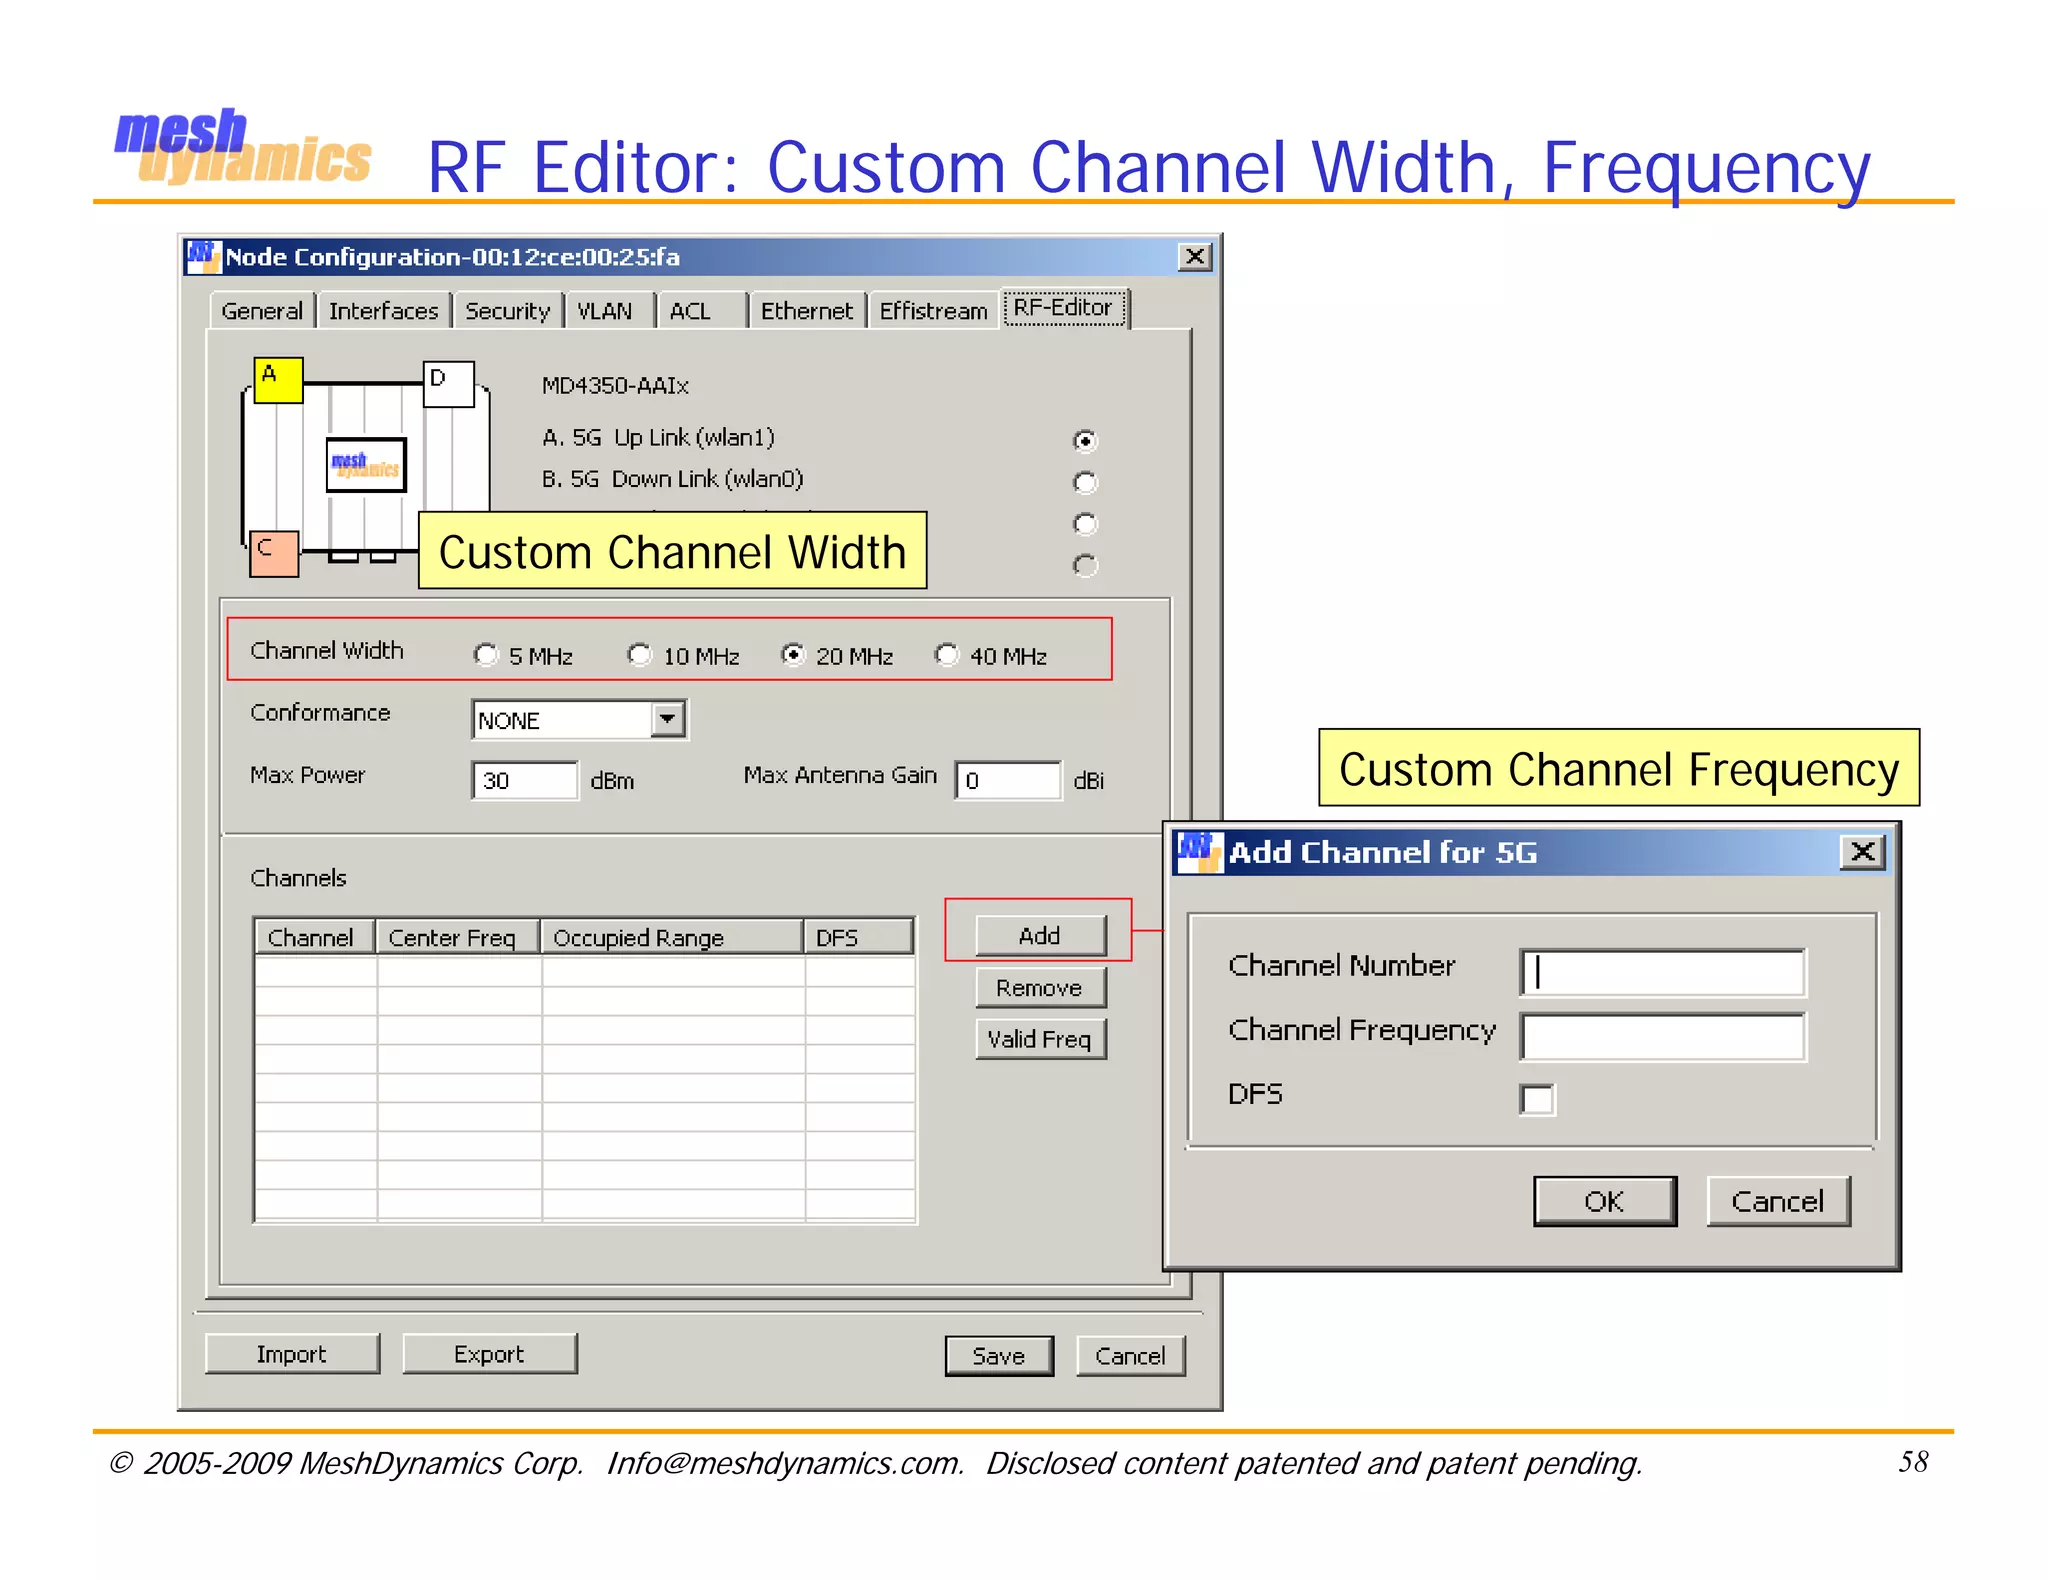Choose 20 MHz channel width
This screenshot has width=2048, height=1582.
[793, 655]
